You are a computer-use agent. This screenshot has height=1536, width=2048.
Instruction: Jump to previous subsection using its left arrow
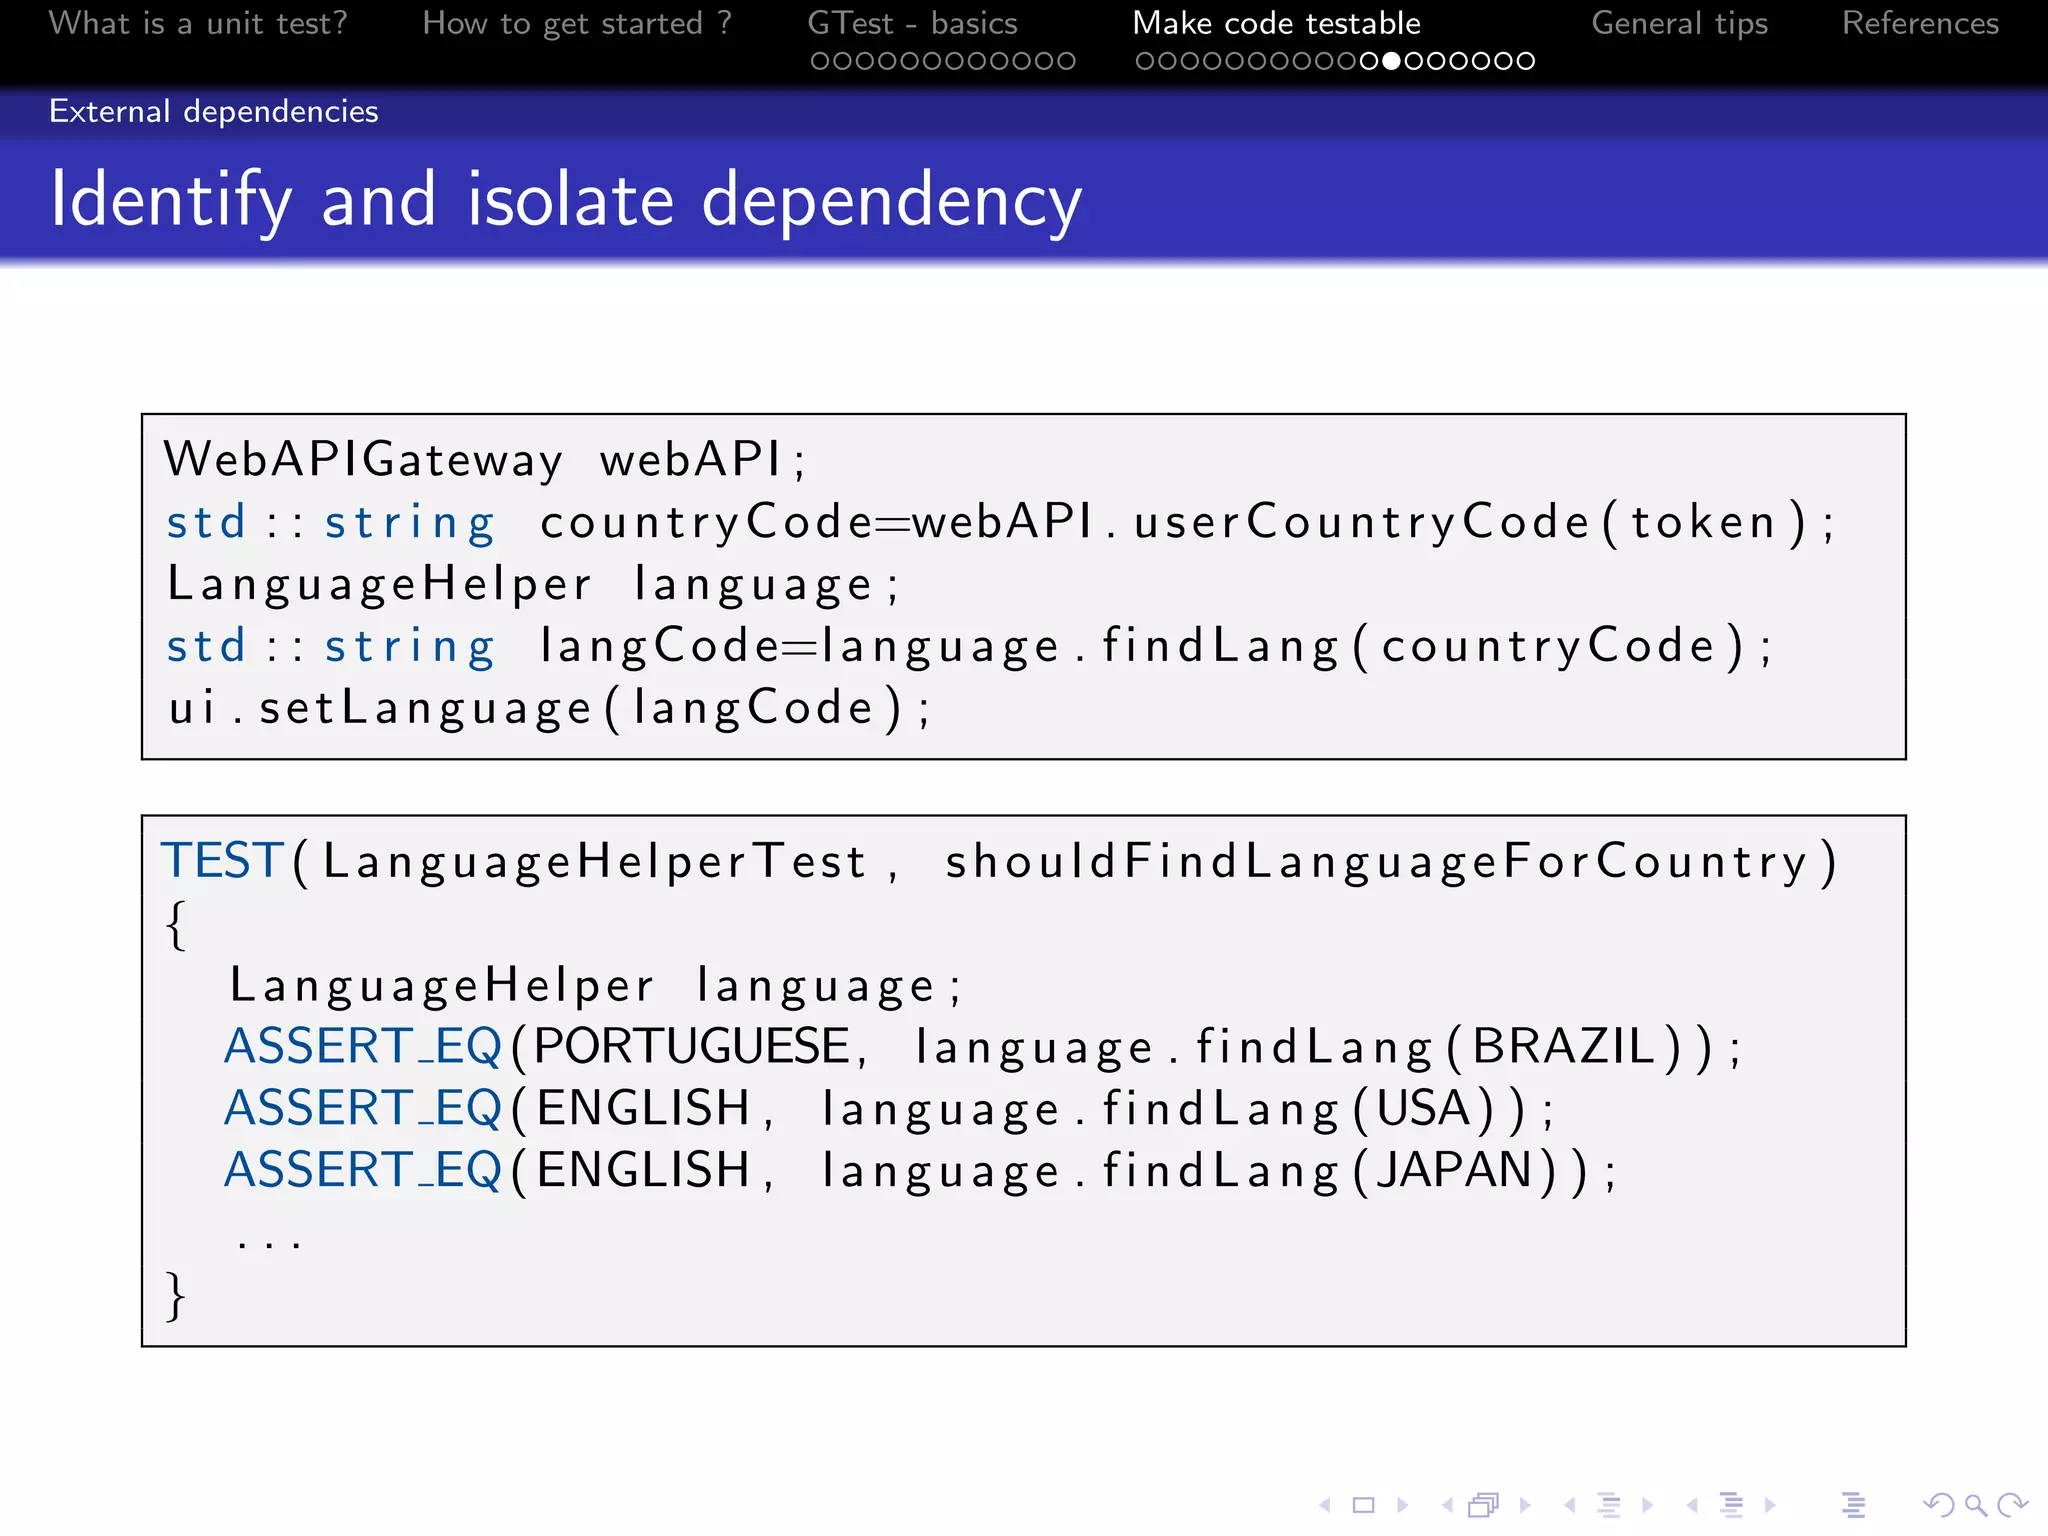click(1570, 1505)
